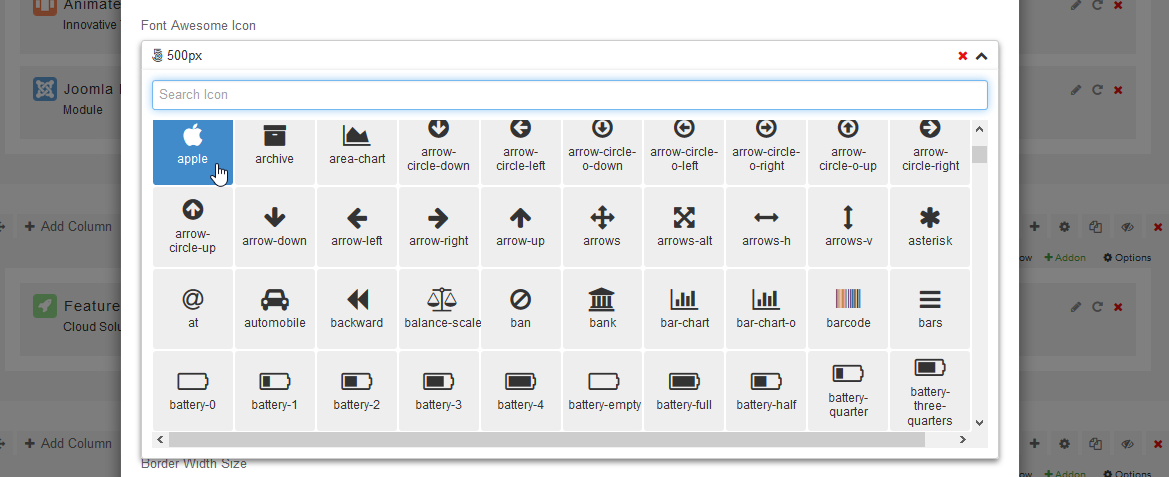Choose the archive box icon
The height and width of the screenshot is (477, 1169).
[x=274, y=146]
